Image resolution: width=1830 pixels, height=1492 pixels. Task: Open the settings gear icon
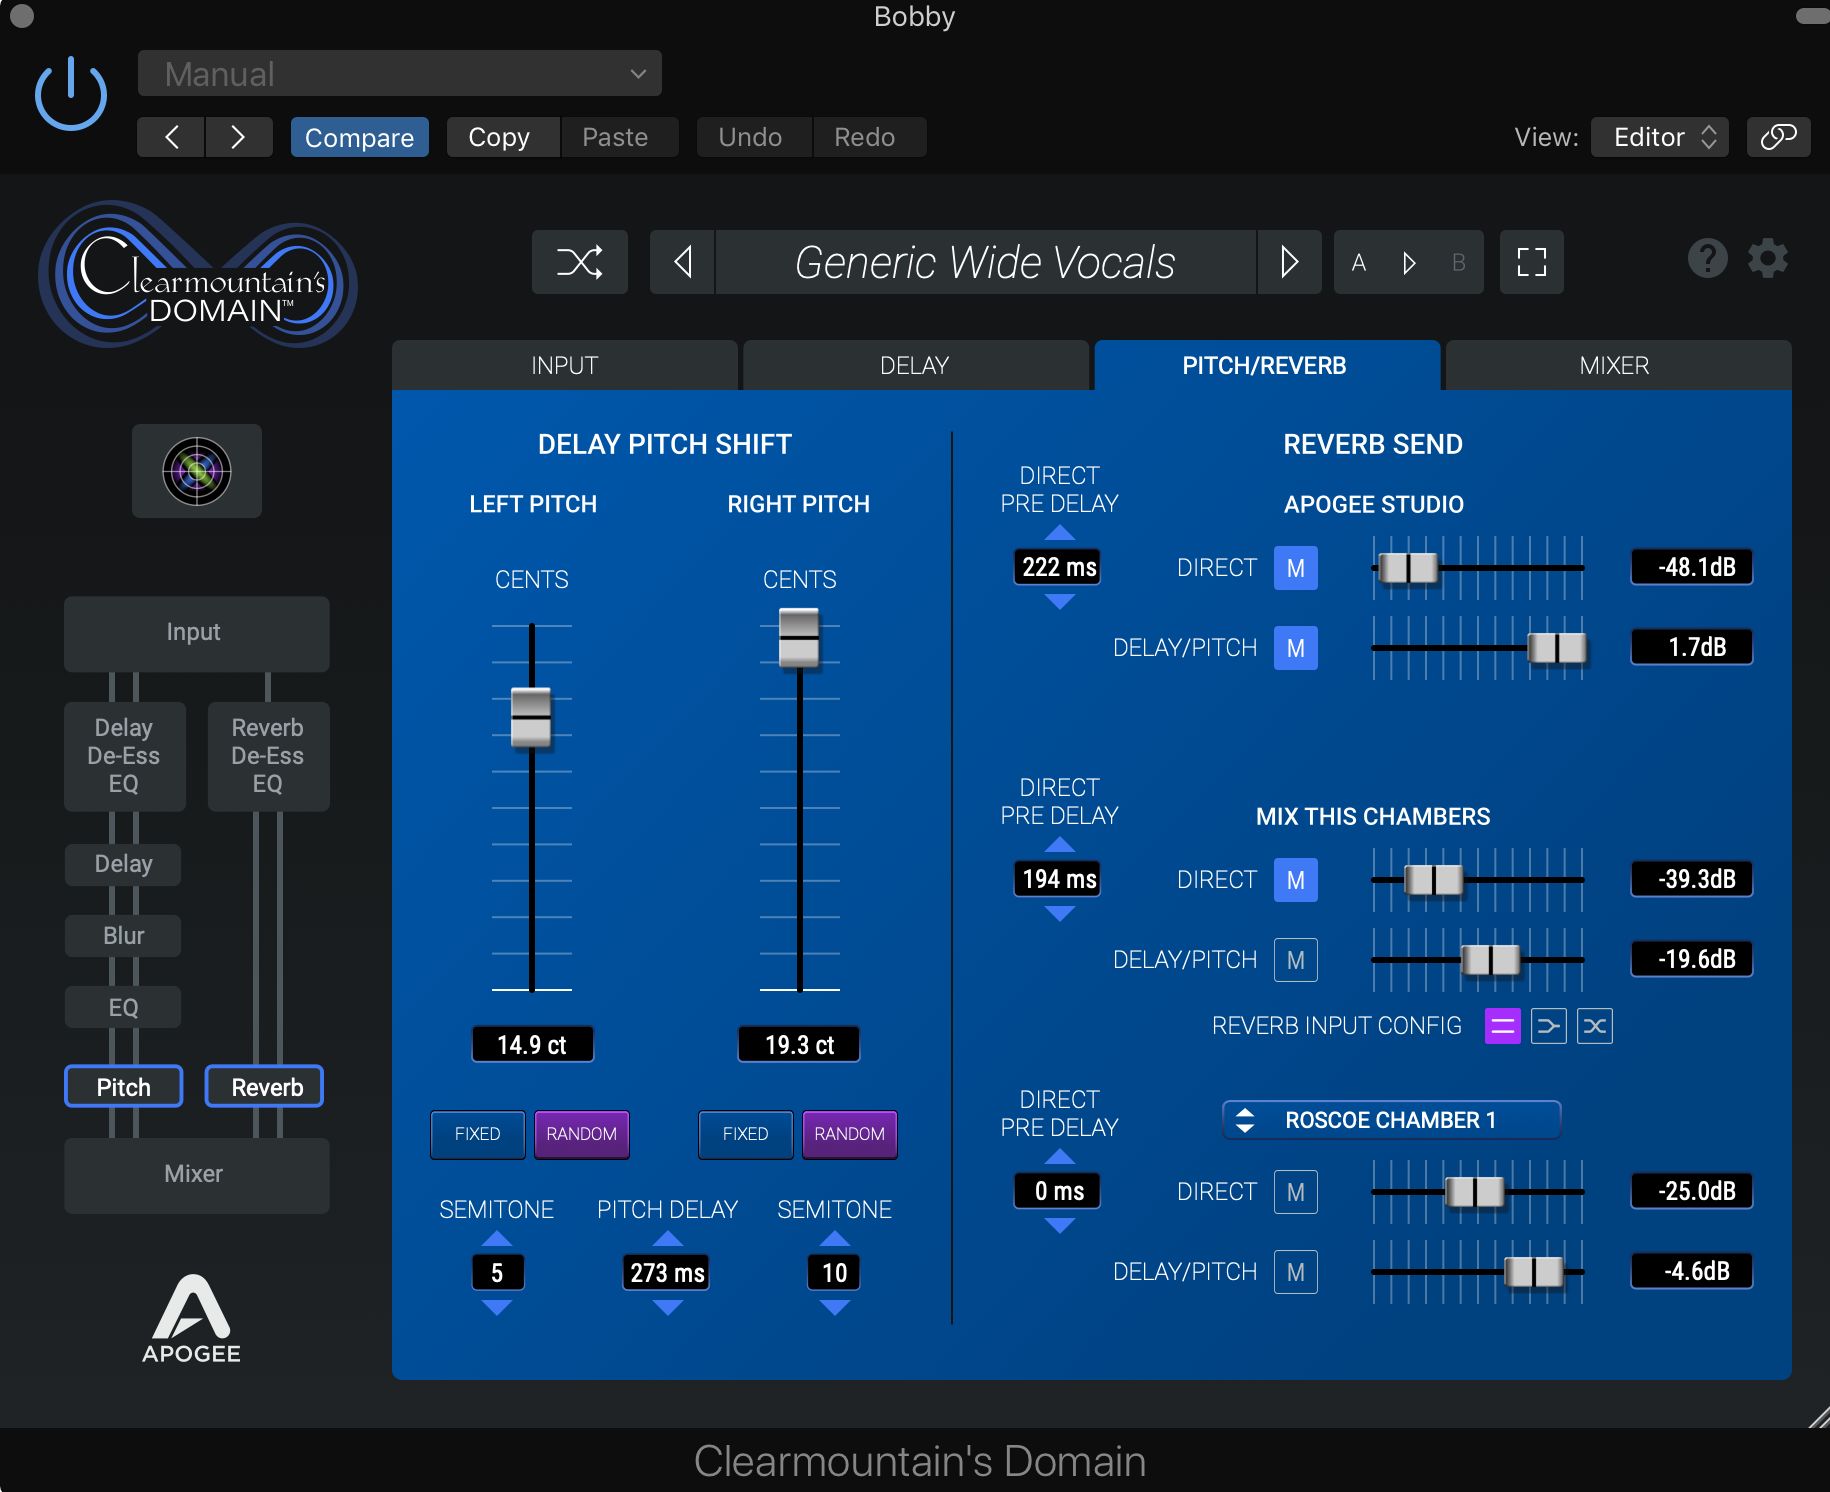pos(1768,258)
